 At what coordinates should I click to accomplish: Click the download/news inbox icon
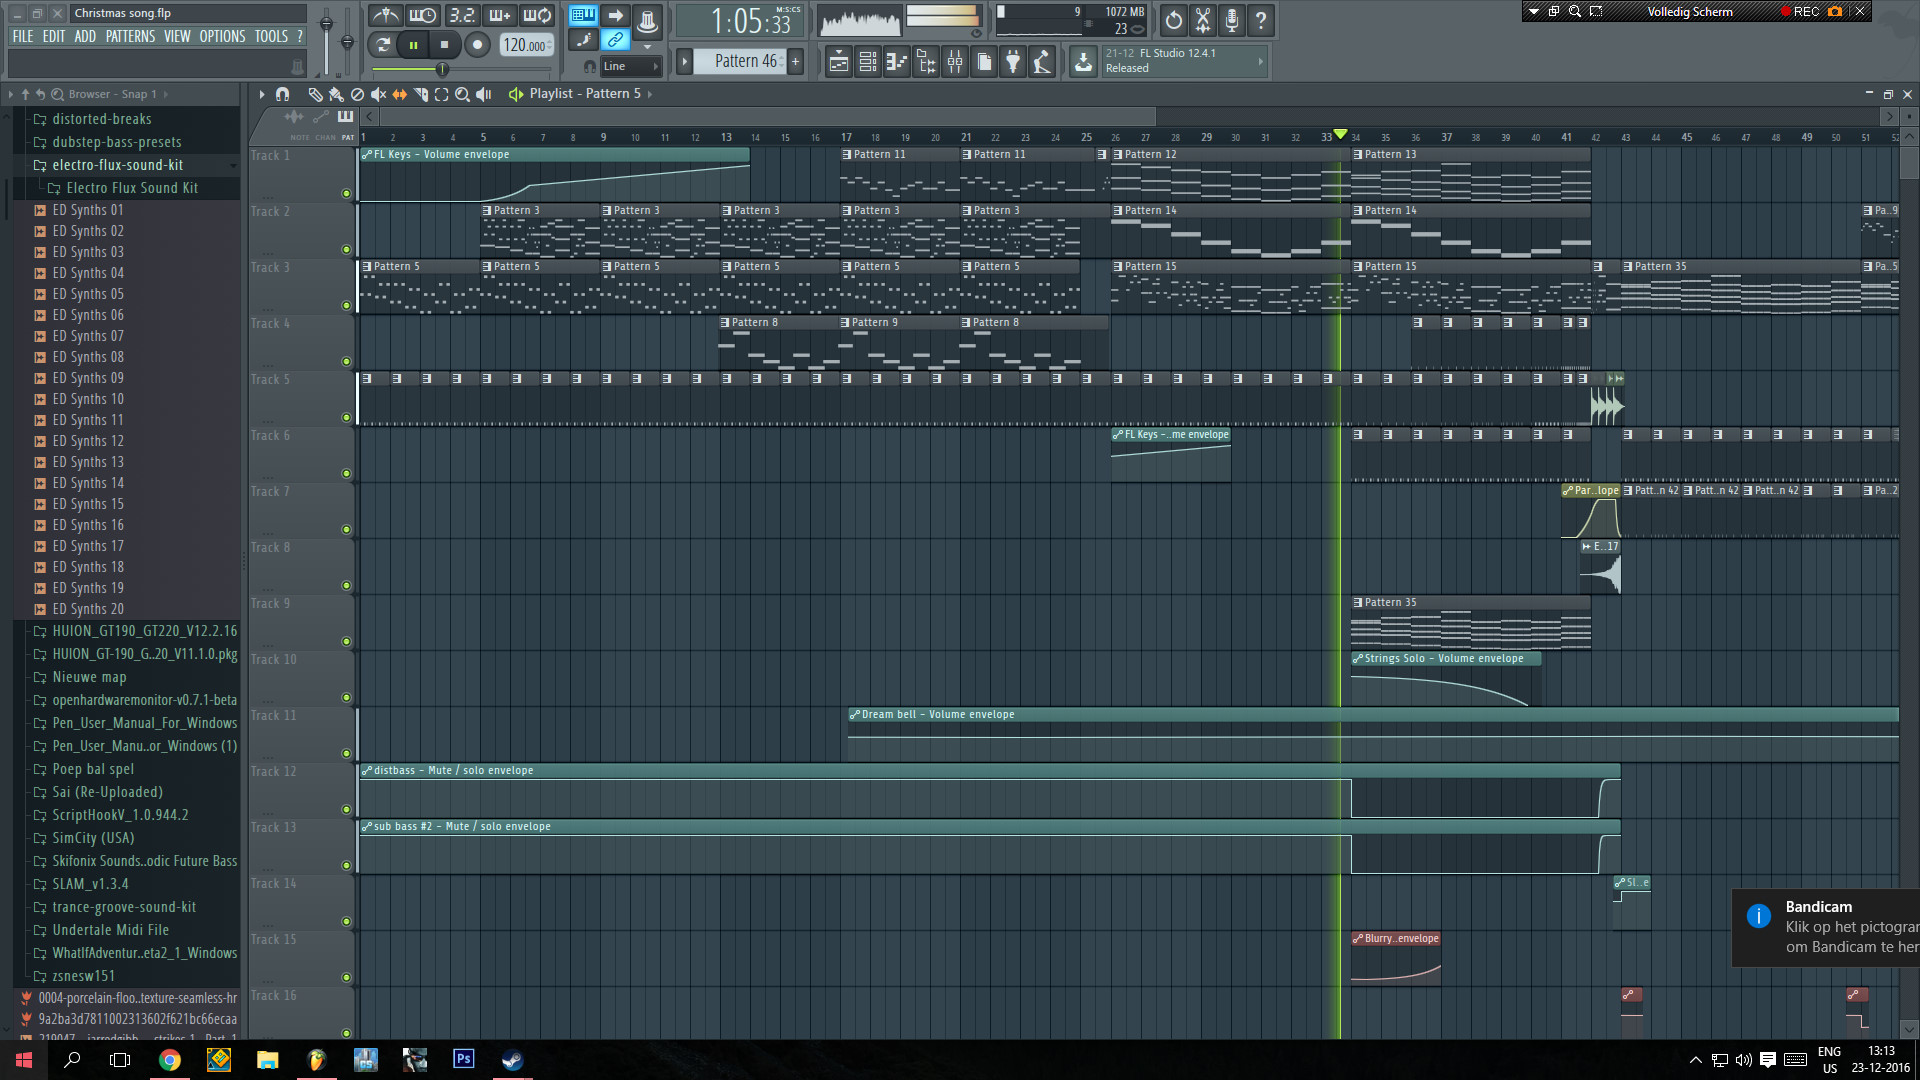click(x=1083, y=63)
